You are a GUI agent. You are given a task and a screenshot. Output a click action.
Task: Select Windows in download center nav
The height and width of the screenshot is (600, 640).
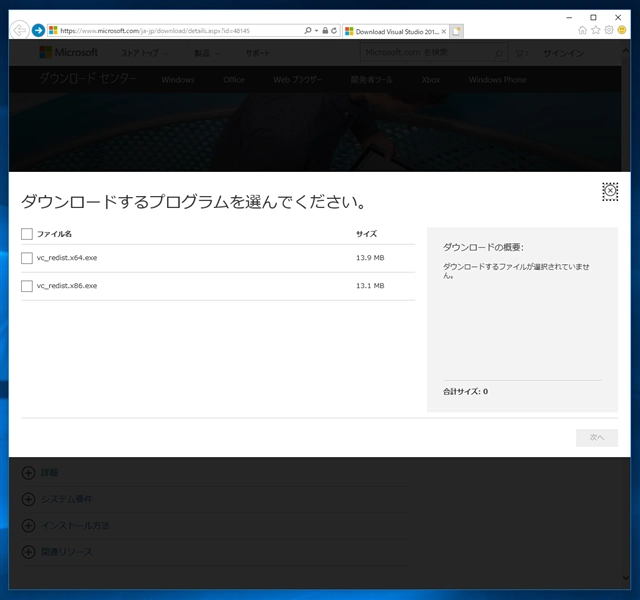(x=178, y=80)
